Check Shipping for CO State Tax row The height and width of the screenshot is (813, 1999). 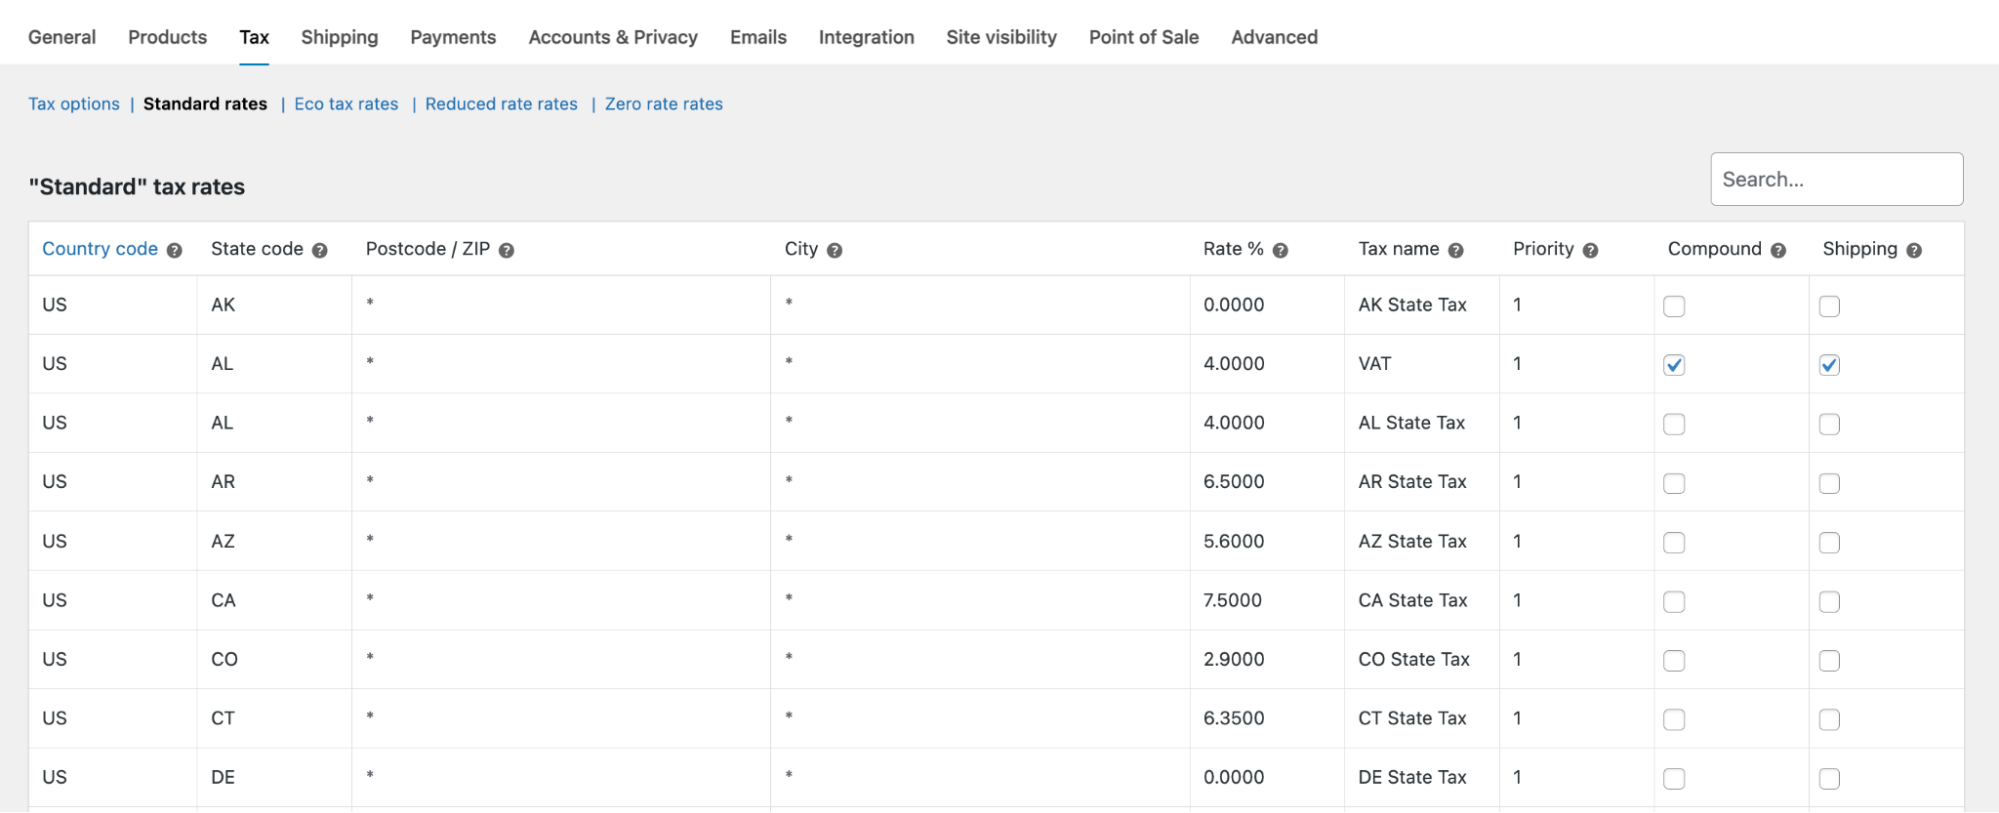click(1829, 660)
